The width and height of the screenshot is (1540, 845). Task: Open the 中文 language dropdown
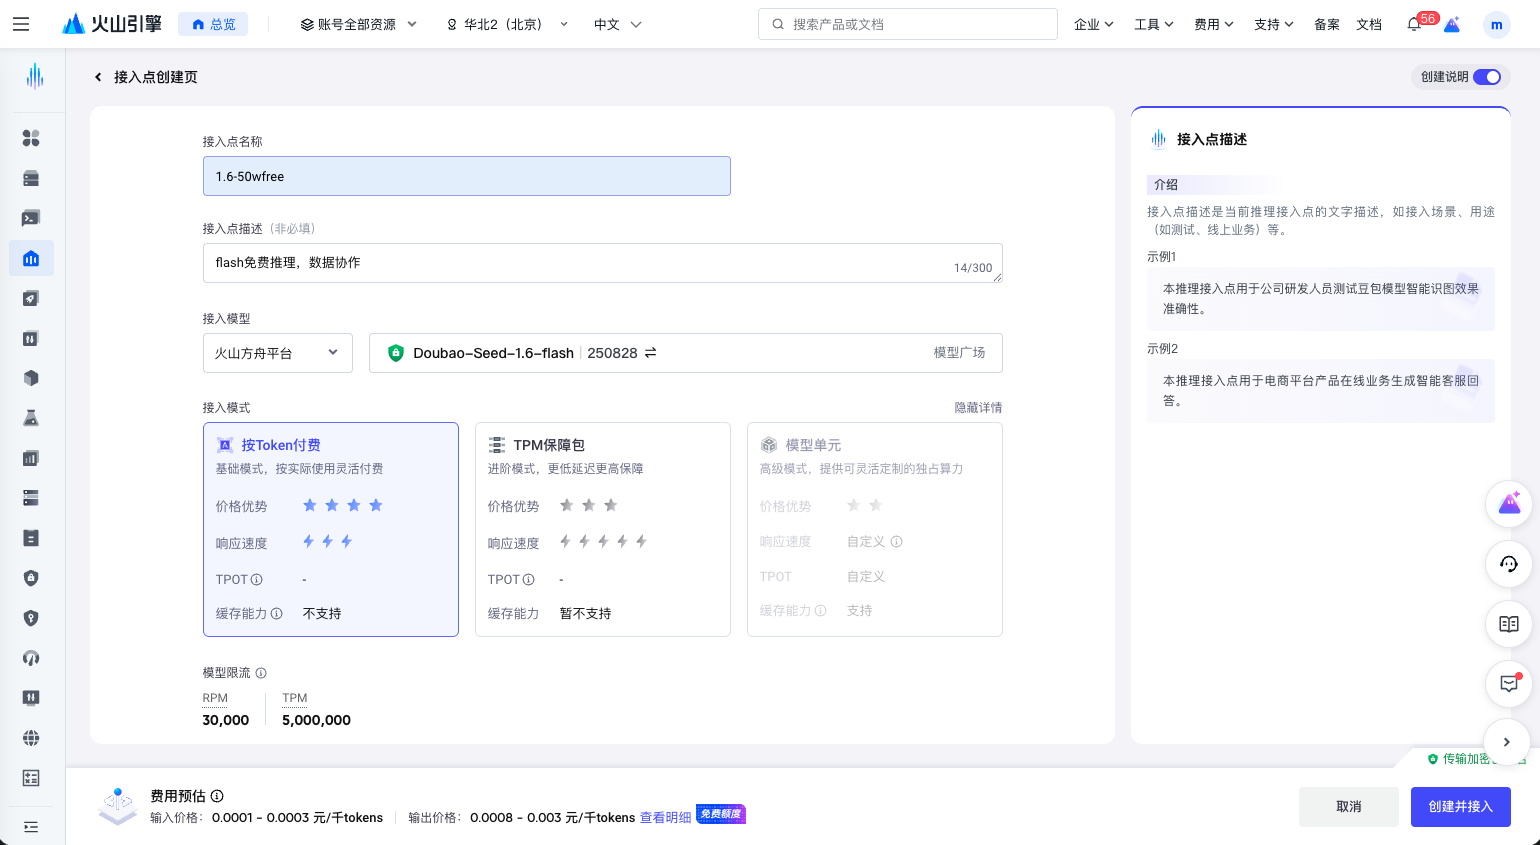coord(617,24)
